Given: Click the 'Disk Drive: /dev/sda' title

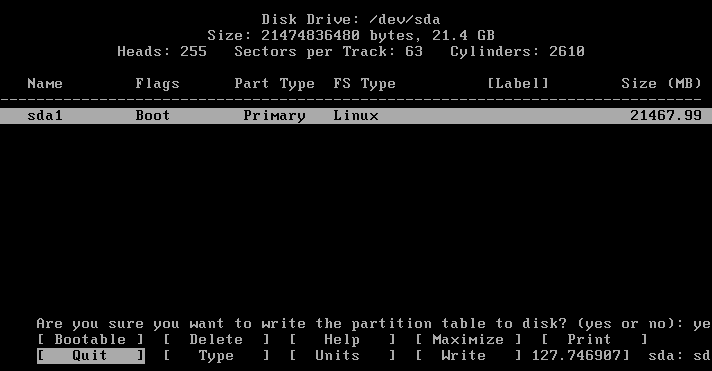Looking at the screenshot, I should click(351, 20).
